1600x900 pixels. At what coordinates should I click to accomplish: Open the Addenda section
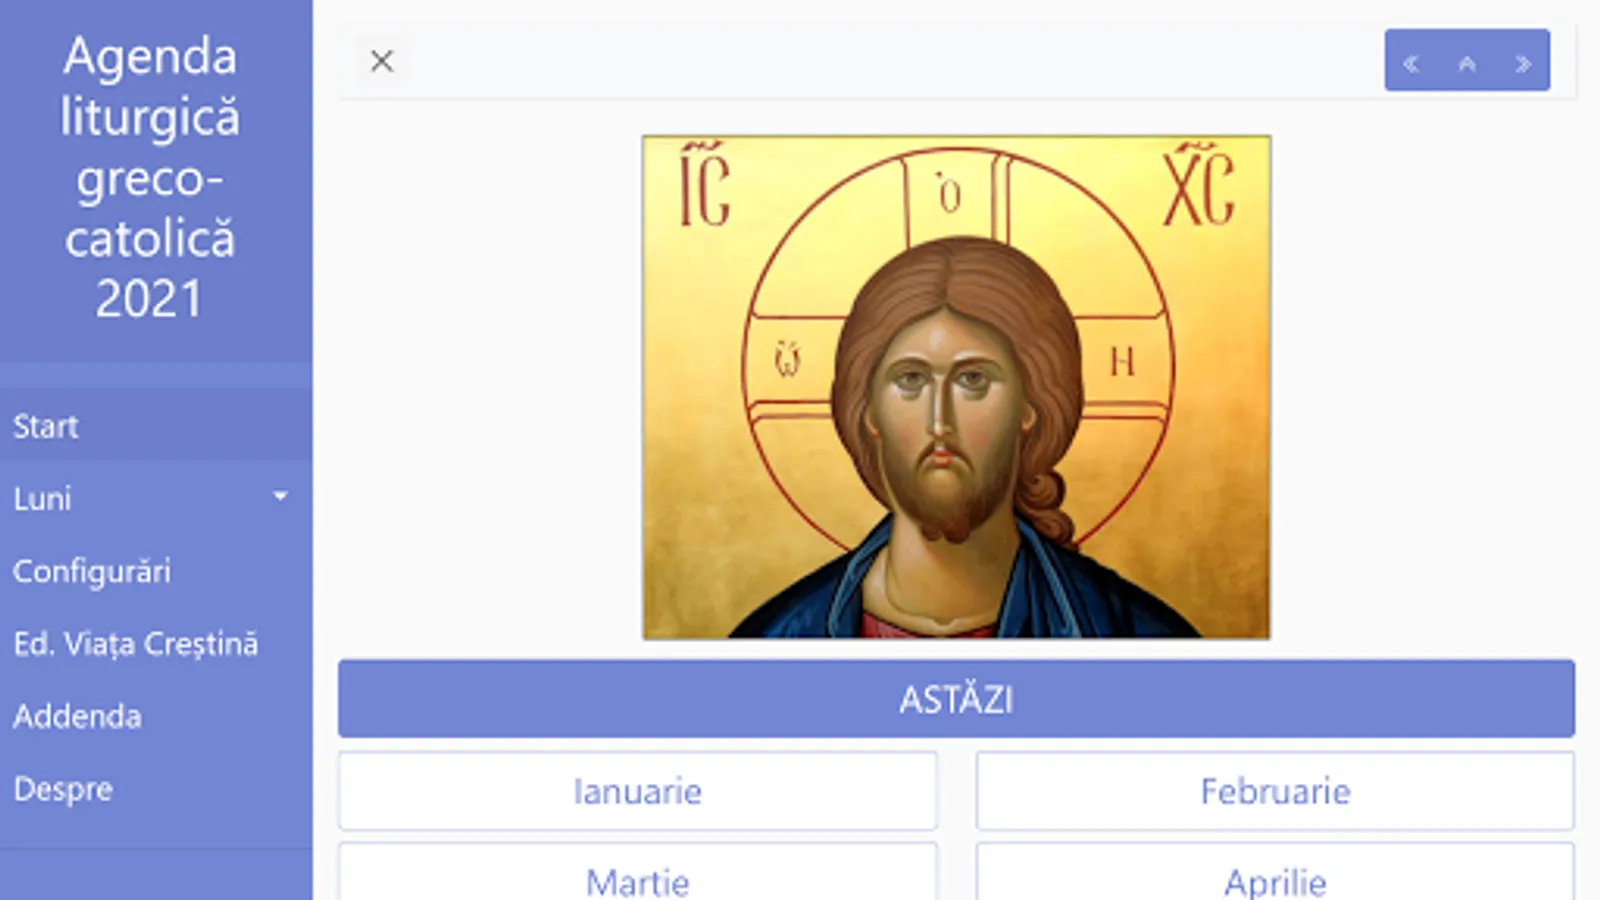click(x=77, y=716)
